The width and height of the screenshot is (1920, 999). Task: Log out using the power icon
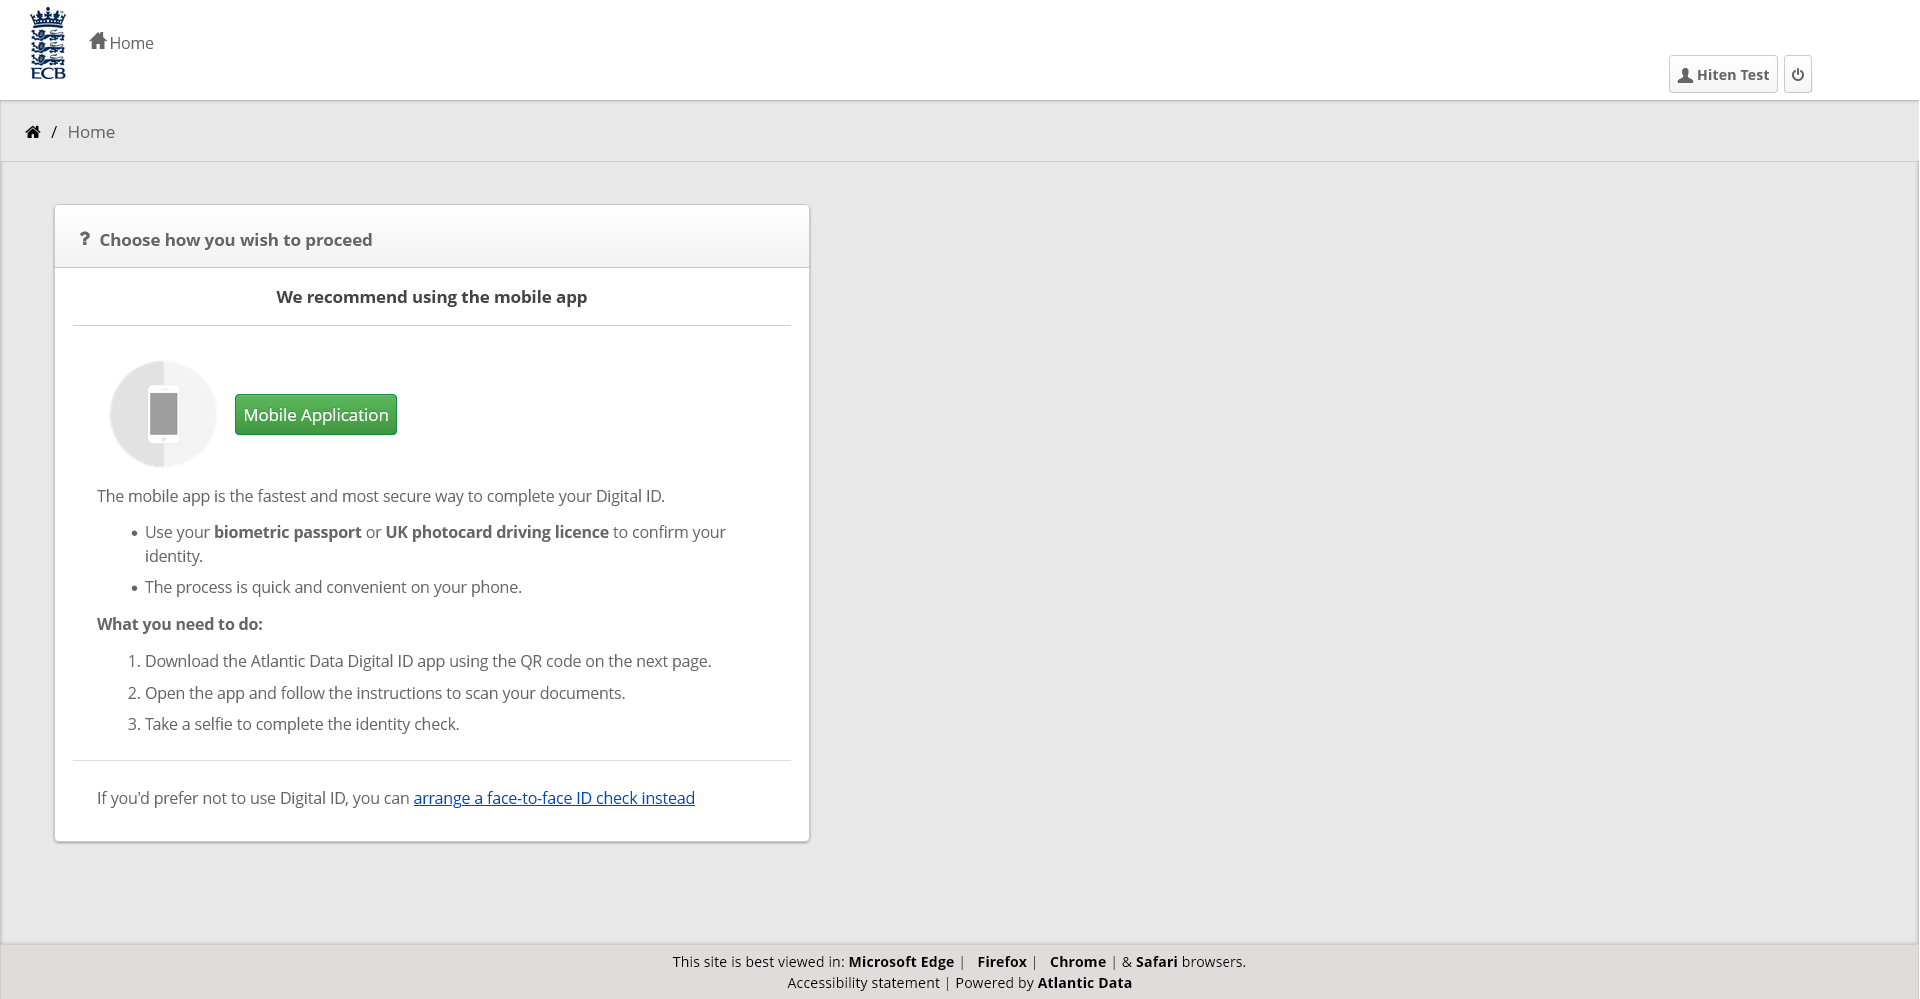click(1797, 75)
